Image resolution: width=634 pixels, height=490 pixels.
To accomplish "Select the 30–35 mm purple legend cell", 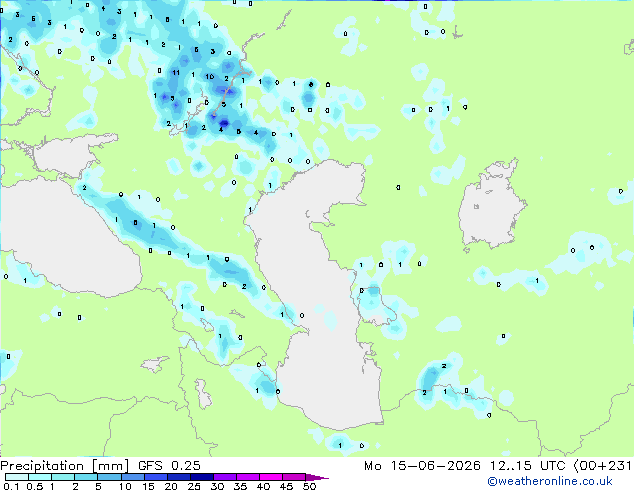I will (225, 477).
